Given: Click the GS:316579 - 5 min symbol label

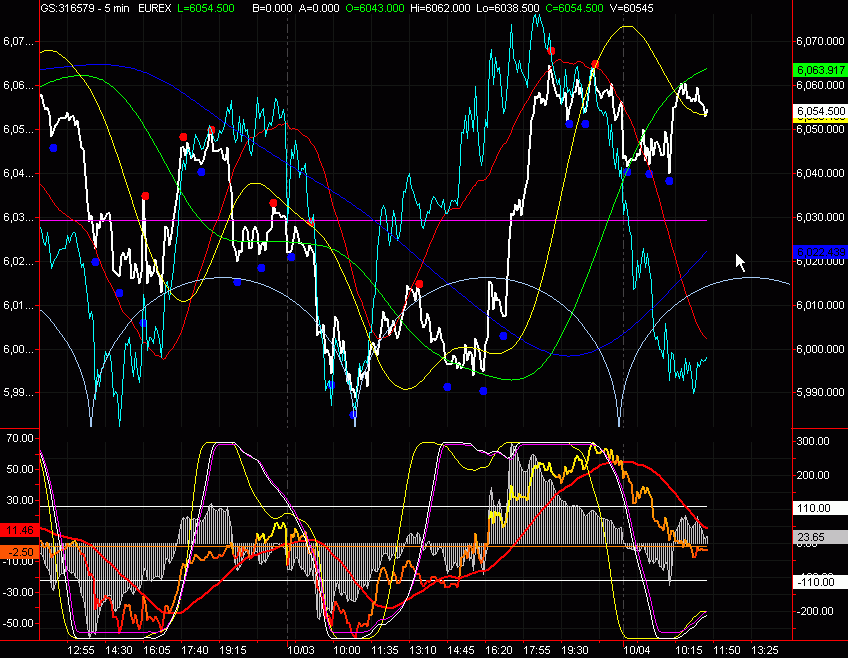Looking at the screenshot, I should click(85, 8).
